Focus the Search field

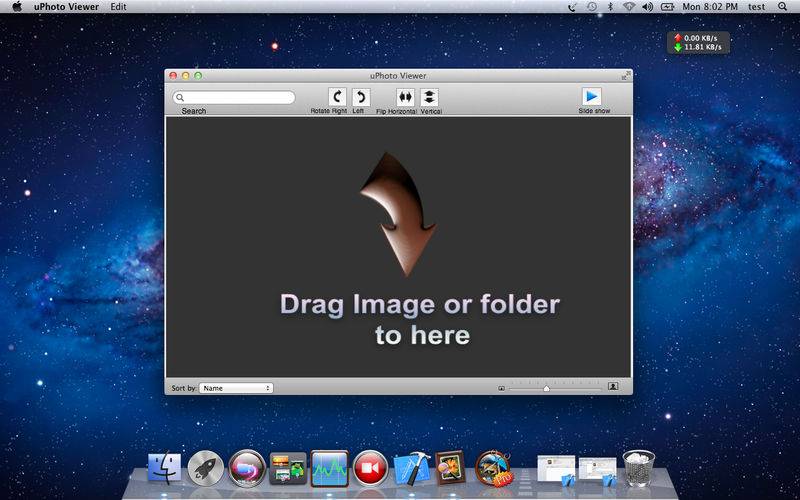[x=234, y=97]
